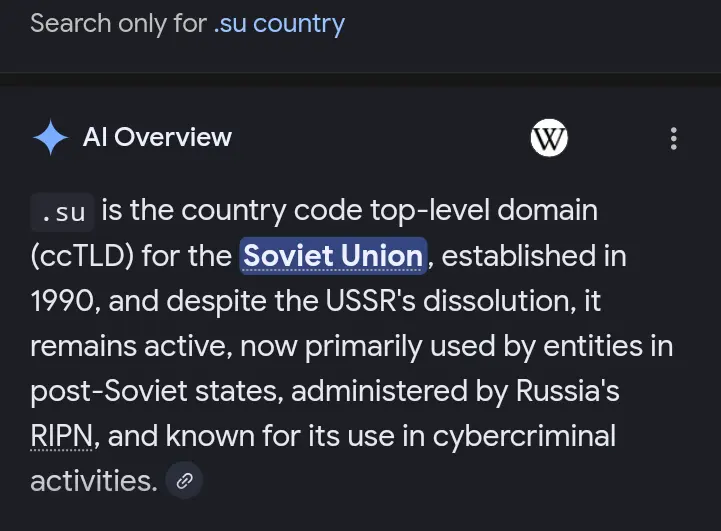Open the Wikipedia source icon
721x531 pixels.
(549, 138)
